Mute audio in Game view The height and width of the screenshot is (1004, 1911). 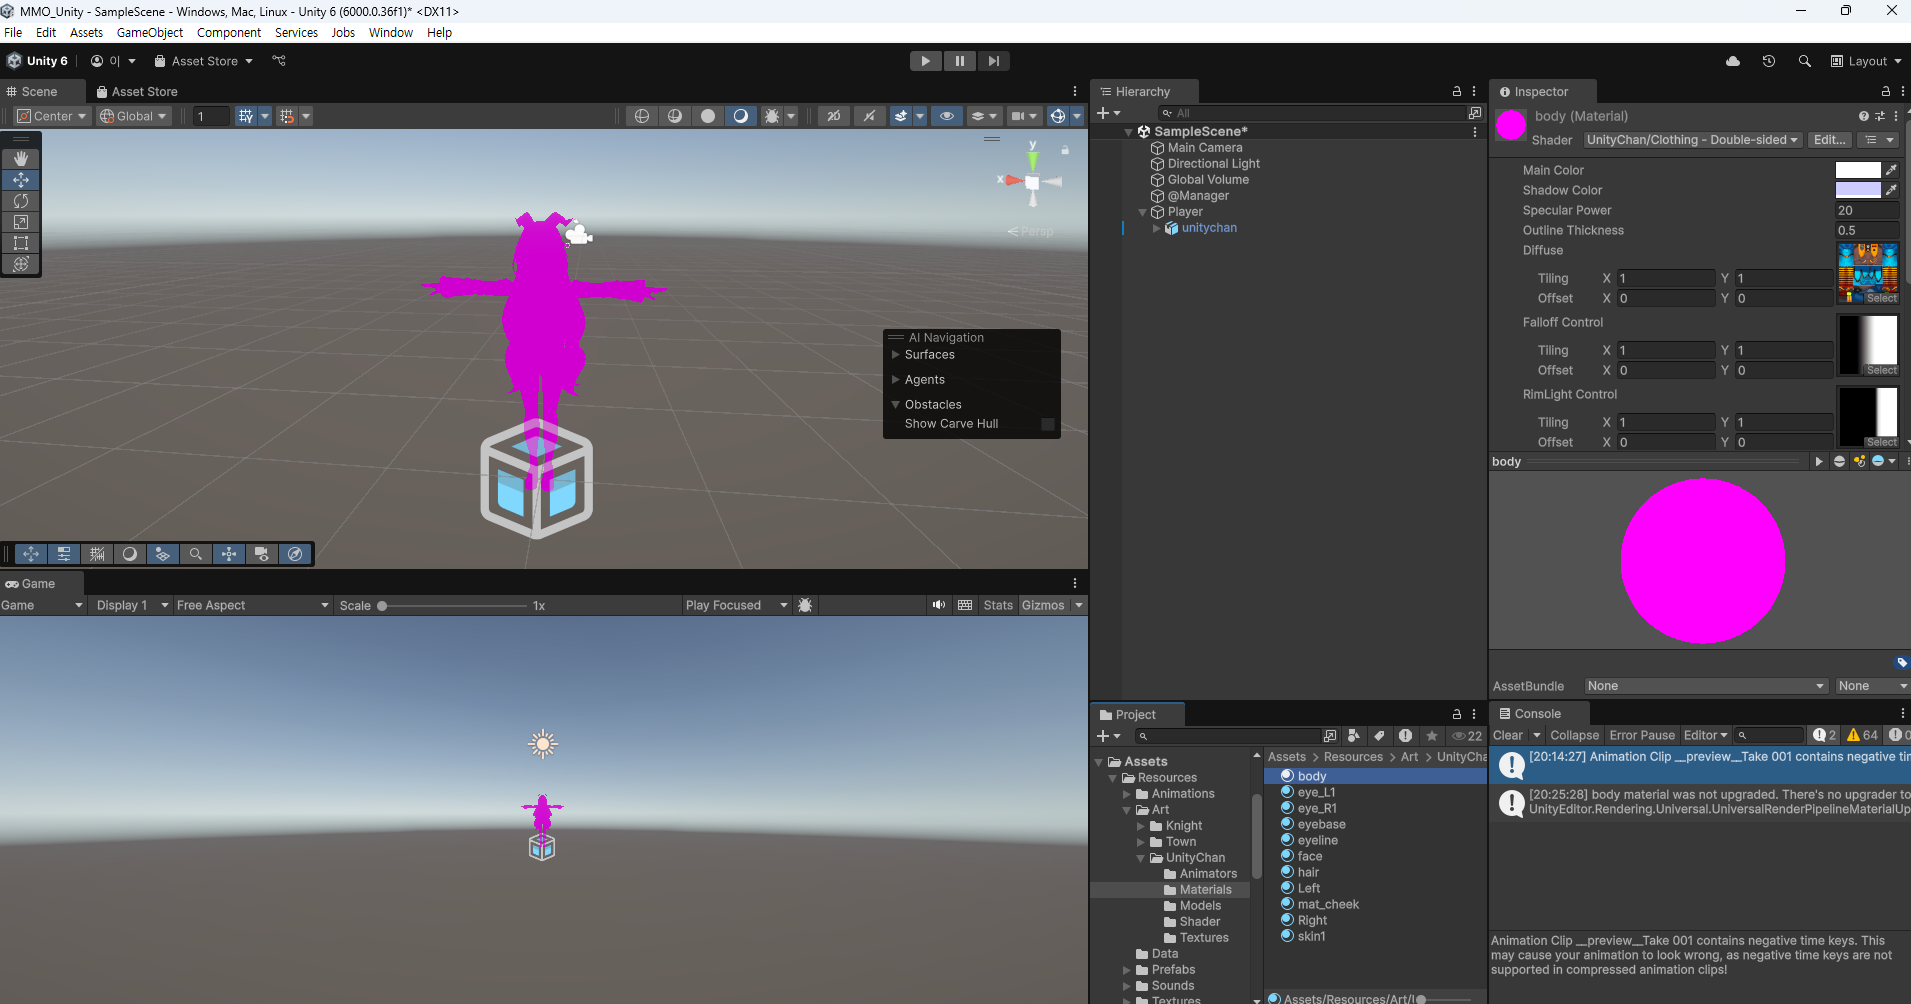pos(938,605)
